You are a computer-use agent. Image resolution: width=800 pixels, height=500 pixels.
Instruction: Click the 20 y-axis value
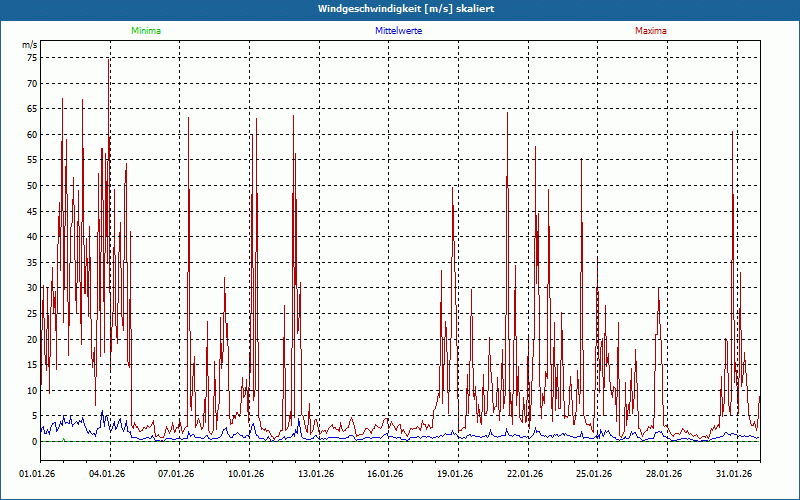[x=32, y=339]
